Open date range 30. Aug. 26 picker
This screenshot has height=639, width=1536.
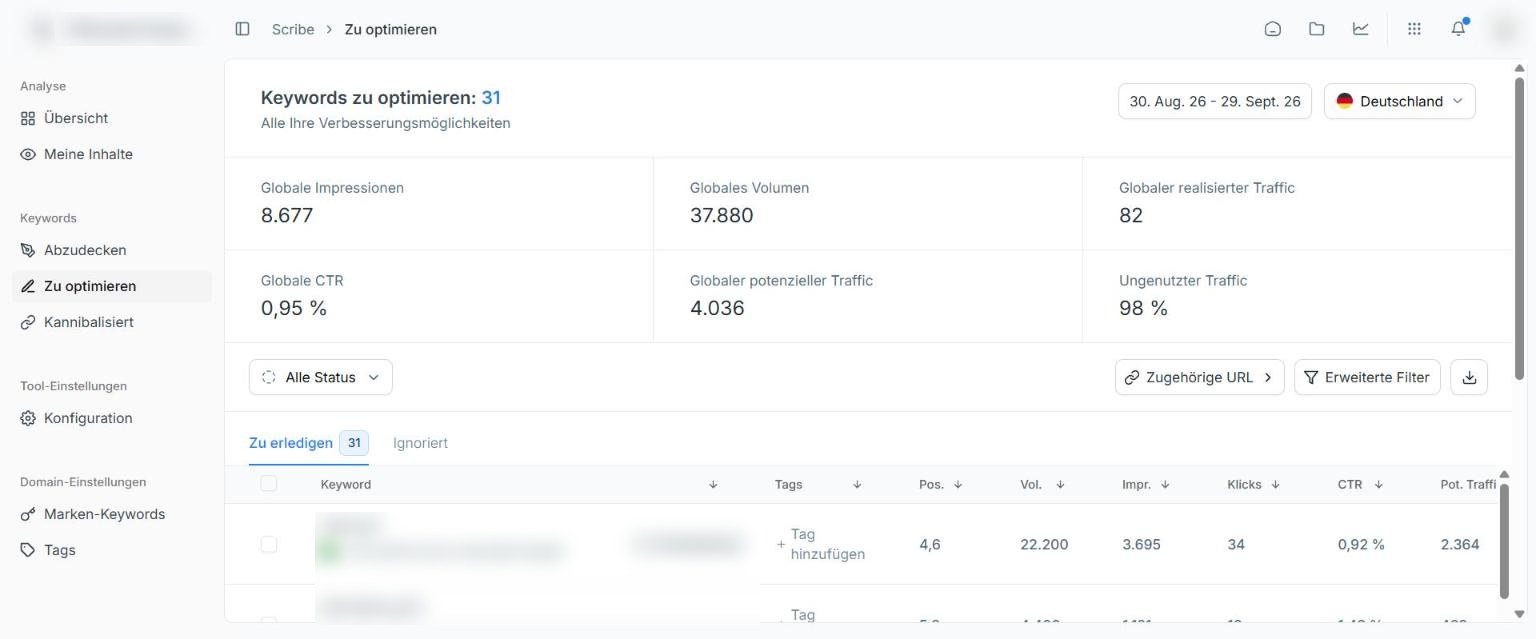pos(1215,101)
